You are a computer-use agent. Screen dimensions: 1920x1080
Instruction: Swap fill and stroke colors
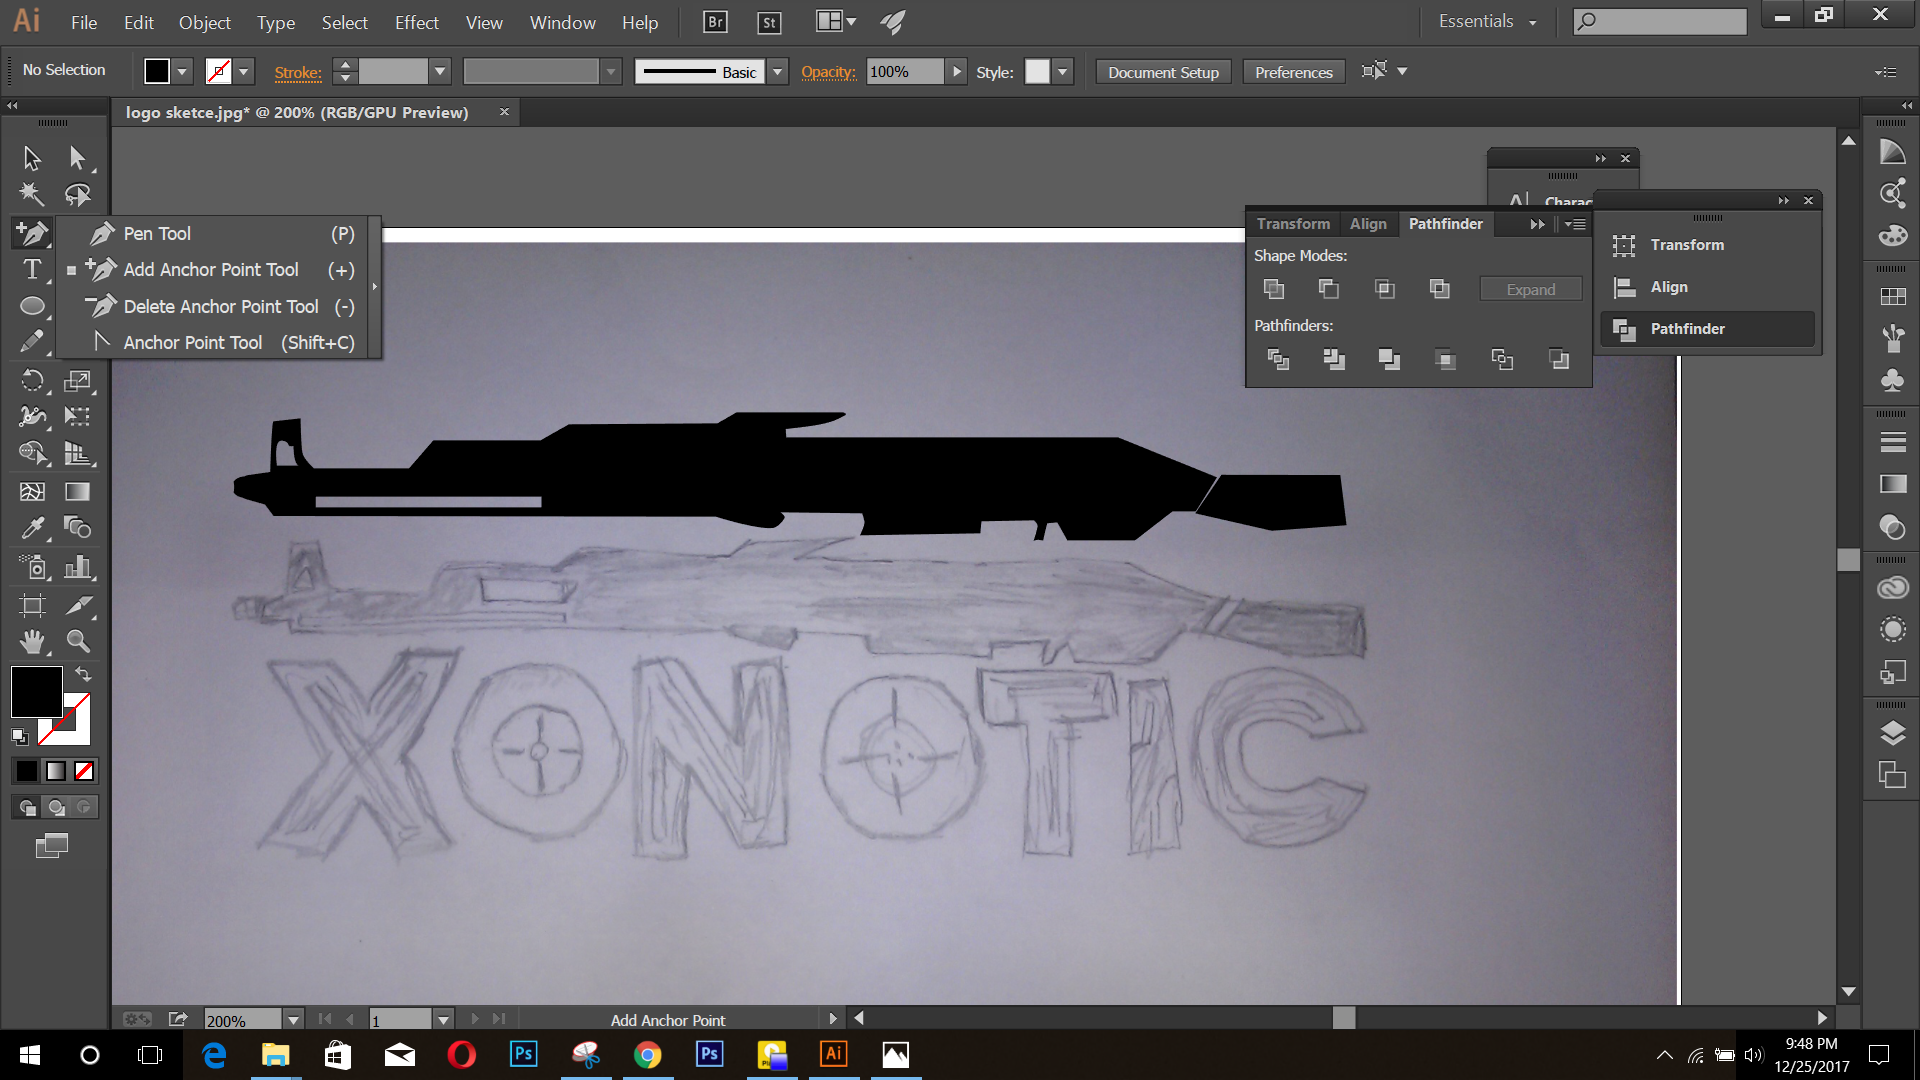click(x=83, y=674)
